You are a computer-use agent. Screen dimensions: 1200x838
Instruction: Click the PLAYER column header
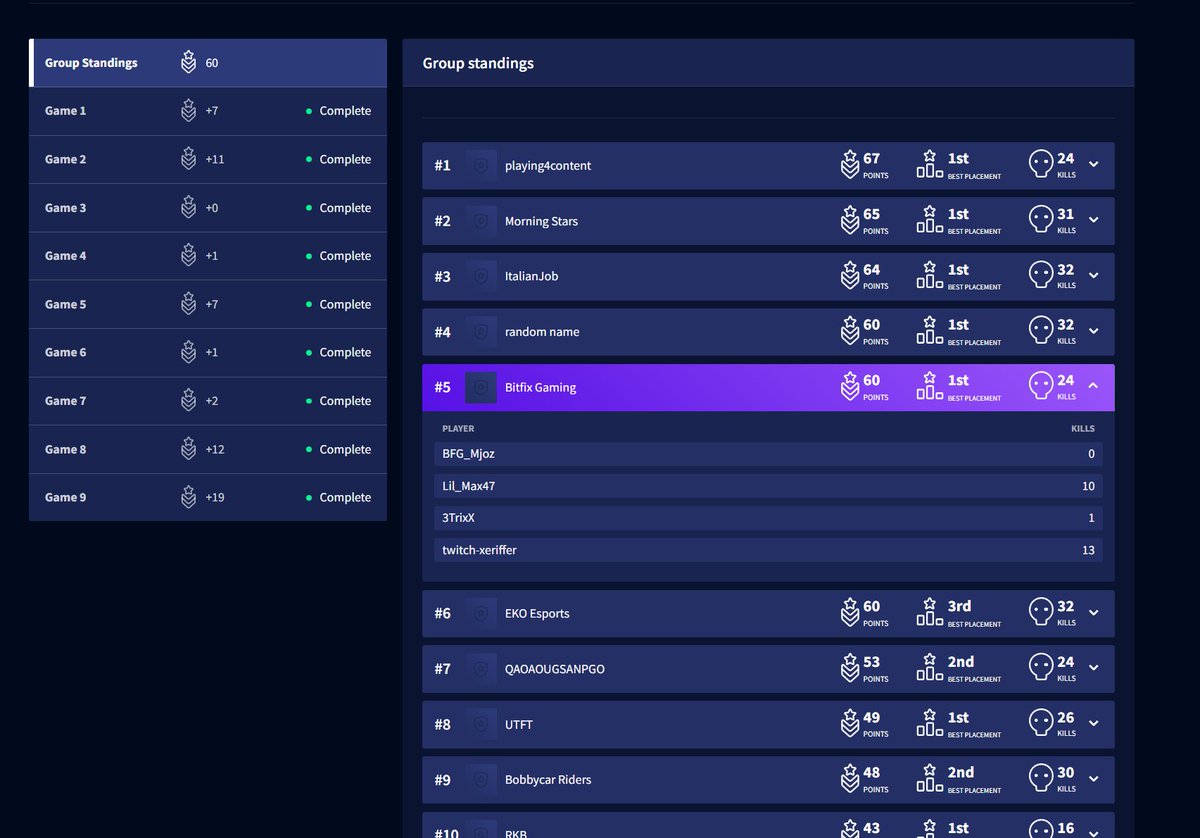click(458, 428)
